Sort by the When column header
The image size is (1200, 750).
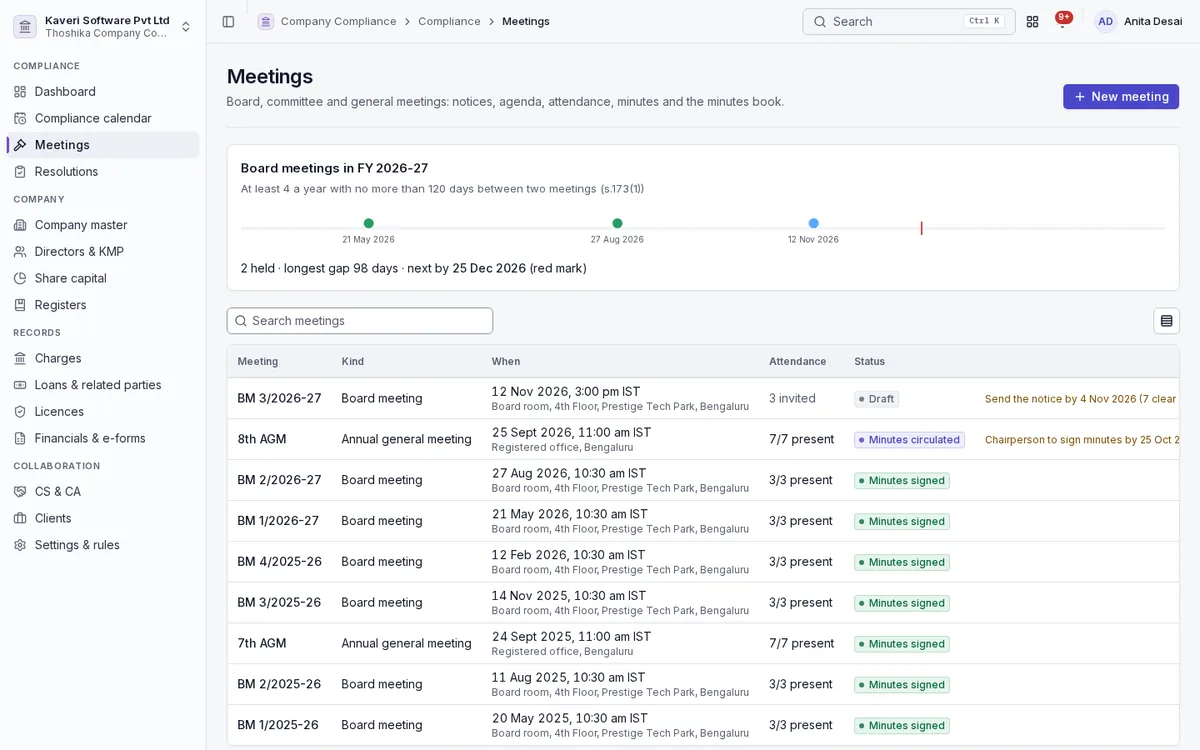click(x=506, y=361)
